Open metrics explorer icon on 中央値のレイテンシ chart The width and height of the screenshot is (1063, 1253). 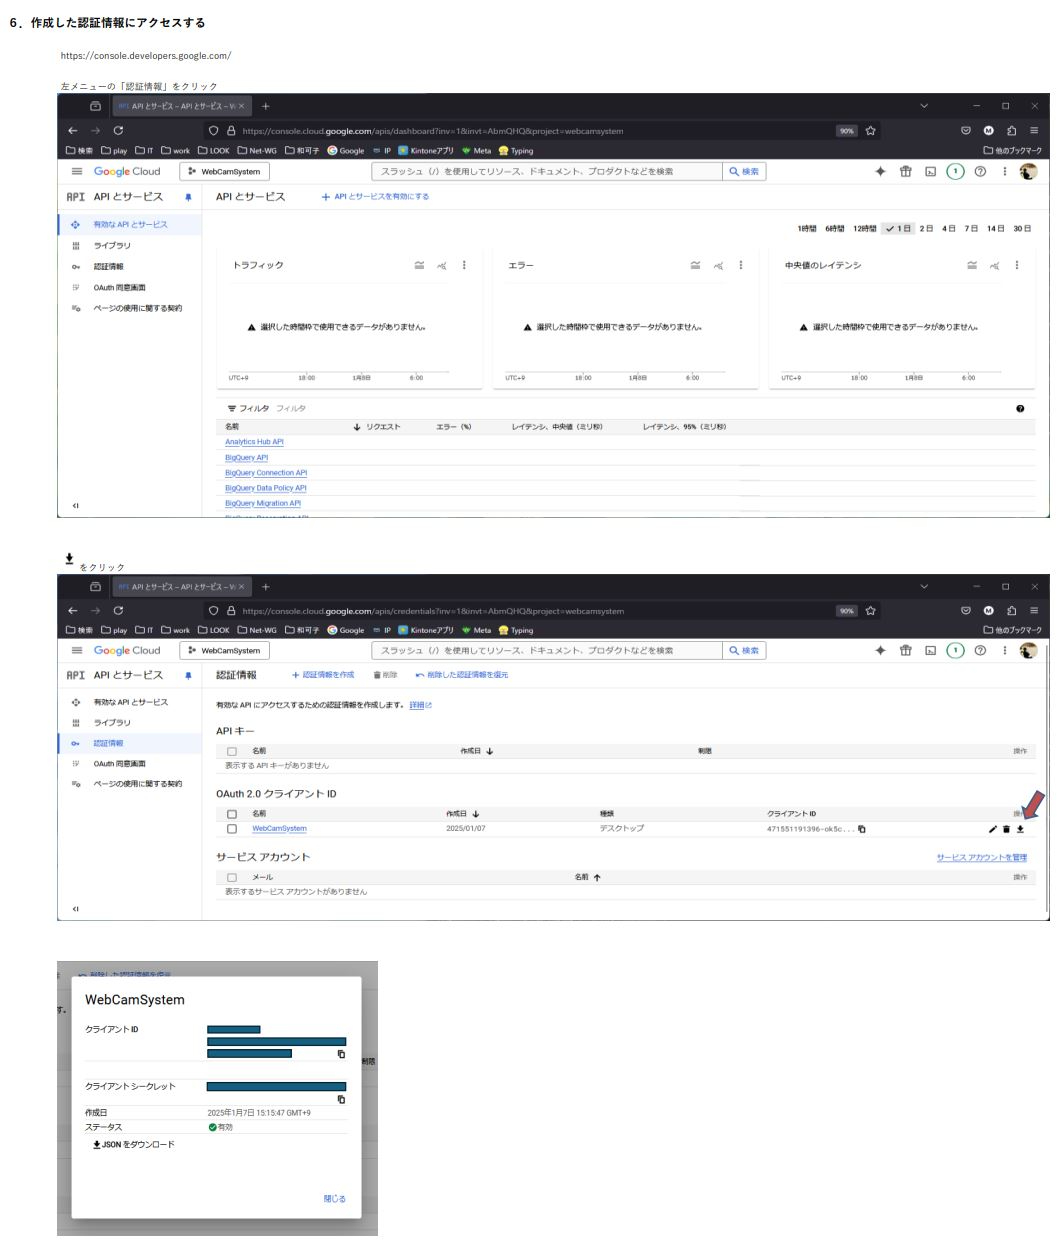(x=994, y=265)
